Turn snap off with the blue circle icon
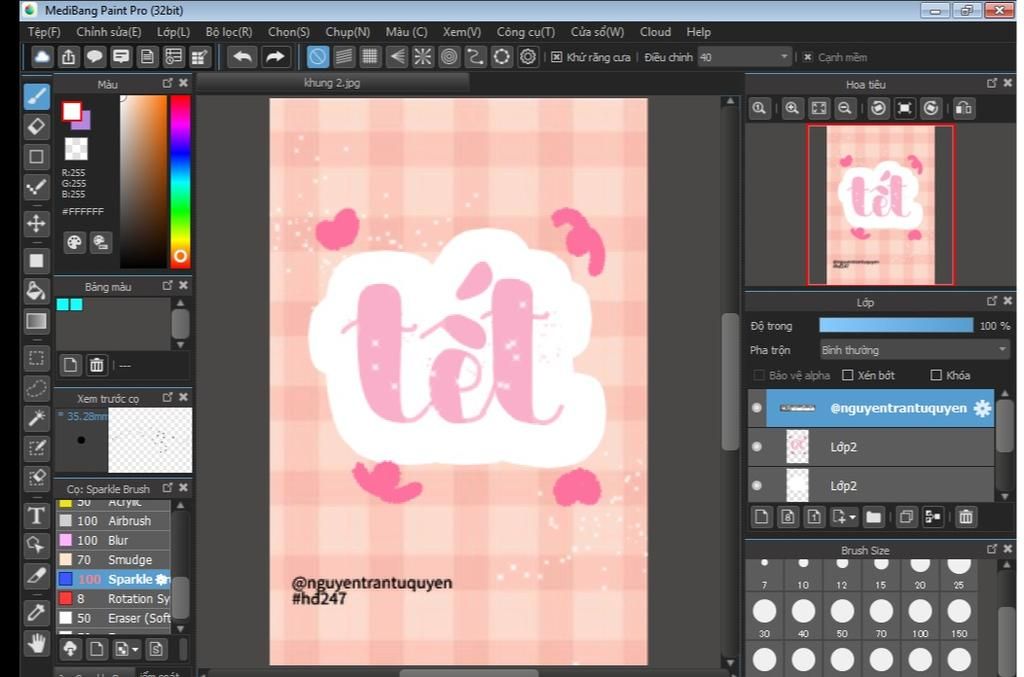 (x=317, y=57)
